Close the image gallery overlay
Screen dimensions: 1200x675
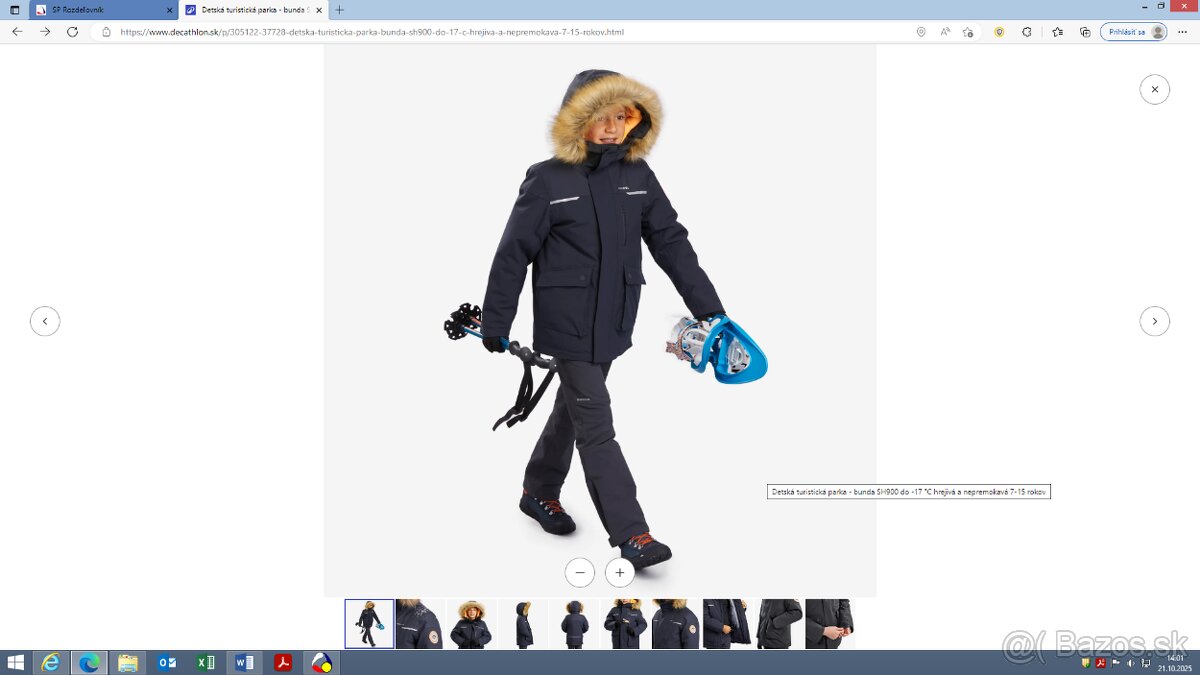[x=1154, y=89]
